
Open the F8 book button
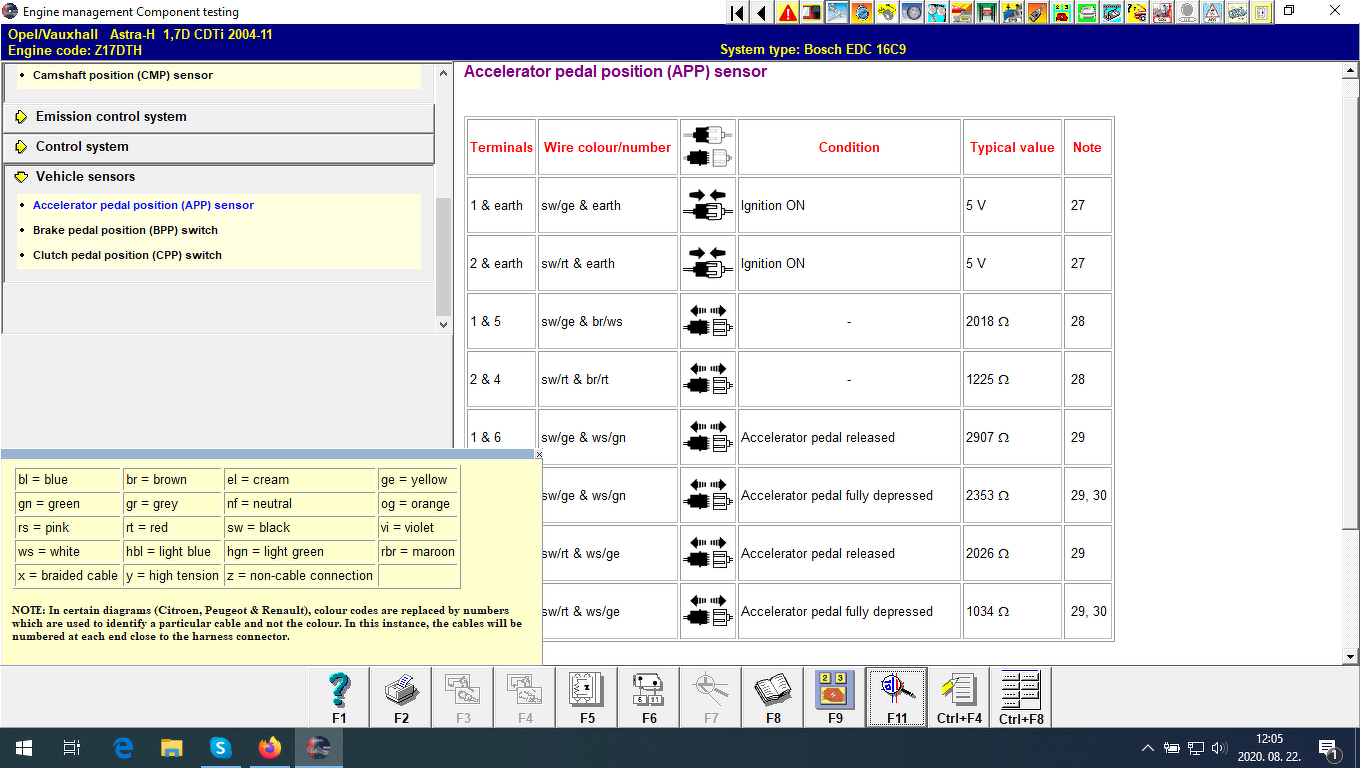coord(773,697)
